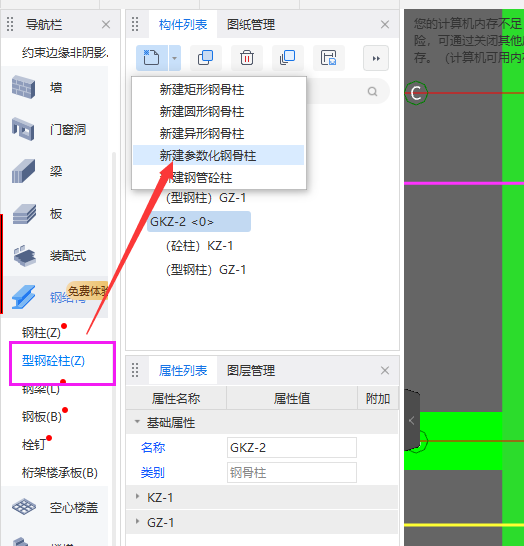This screenshot has height=546, width=524.
Task: Click the 免费体验 badge
Action: 87,291
